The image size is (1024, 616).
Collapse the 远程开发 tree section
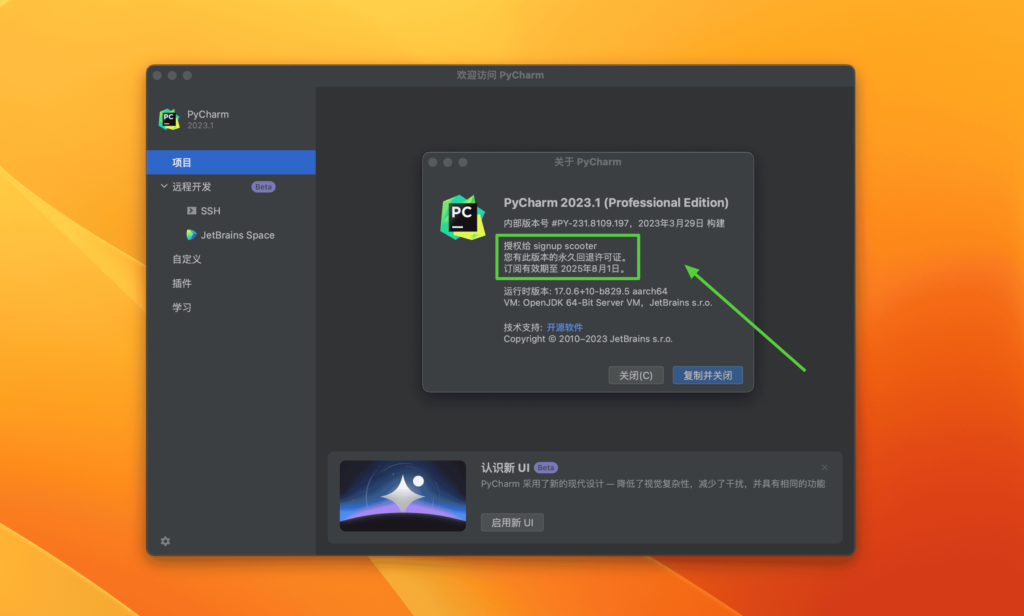[x=163, y=186]
